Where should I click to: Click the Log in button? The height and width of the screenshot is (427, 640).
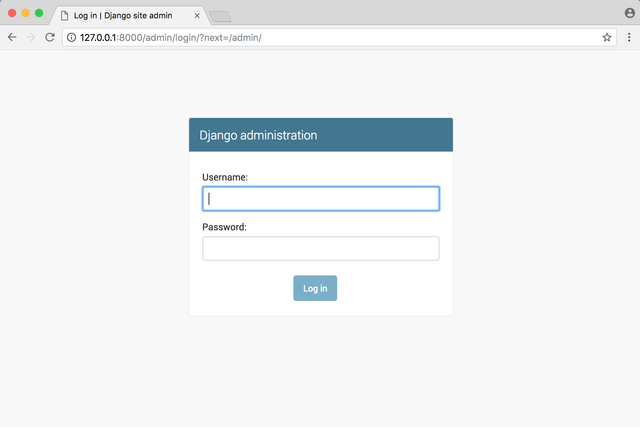click(315, 288)
